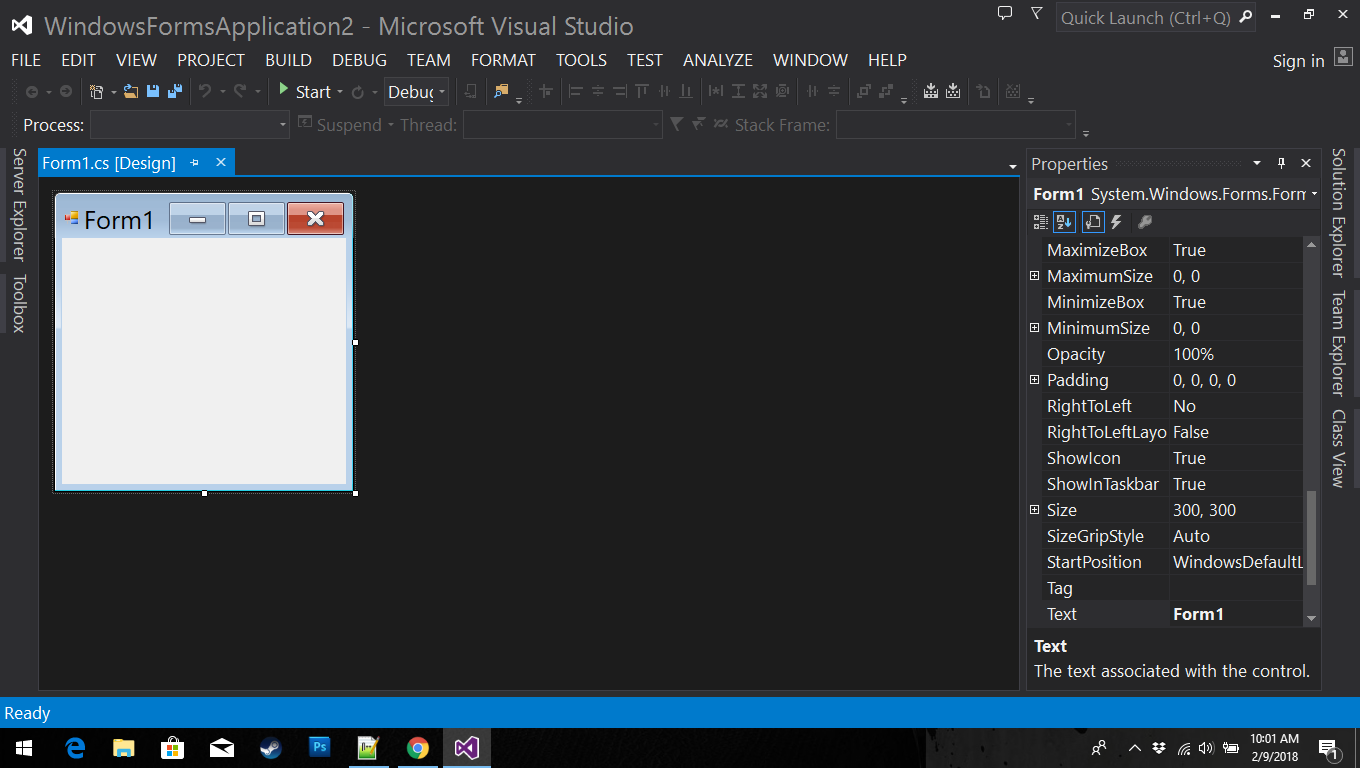Show Events with the lightning bolt icon
The width and height of the screenshot is (1360, 768).
coord(1117,222)
